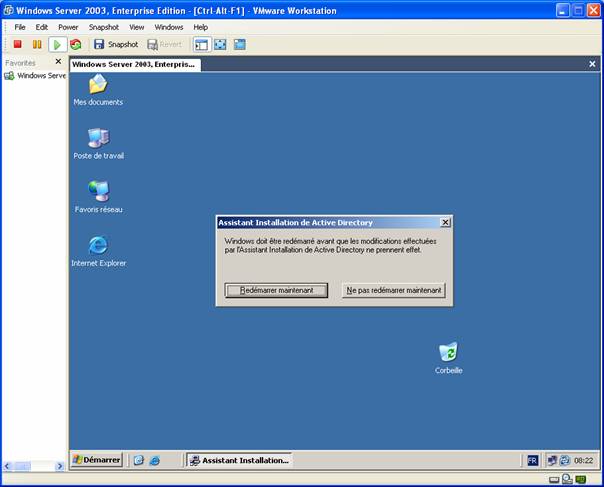The image size is (604, 487).
Task: Select the Windows Server 2003 Enterprise tab
Action: tap(134, 64)
